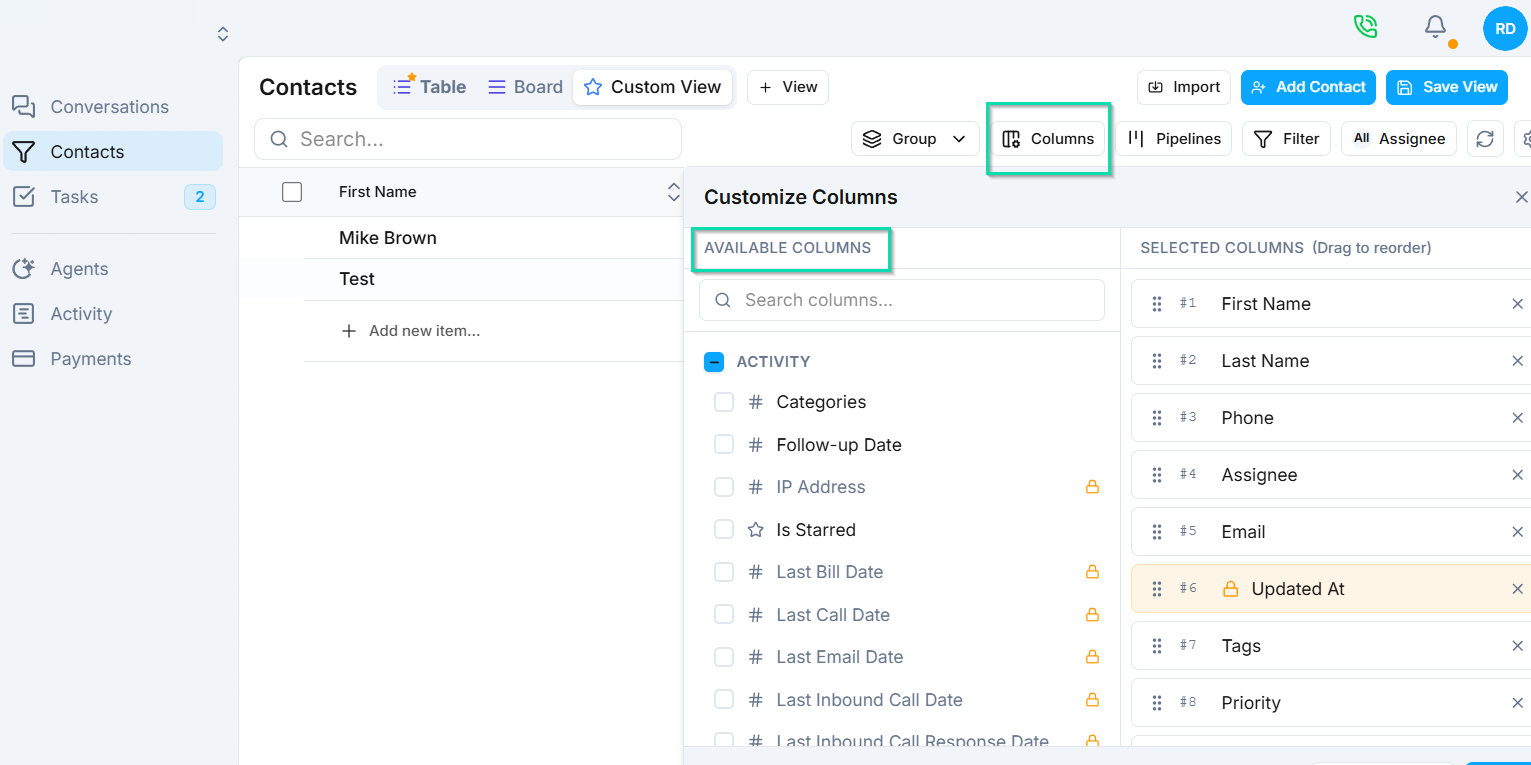Click the green phone call icon
The height and width of the screenshot is (765, 1531).
click(x=1365, y=26)
